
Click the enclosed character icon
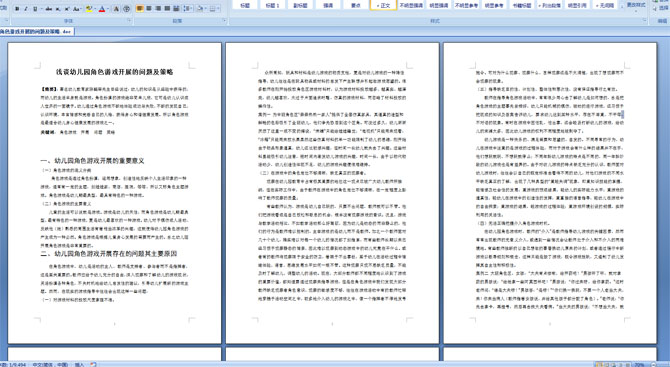point(126,9)
